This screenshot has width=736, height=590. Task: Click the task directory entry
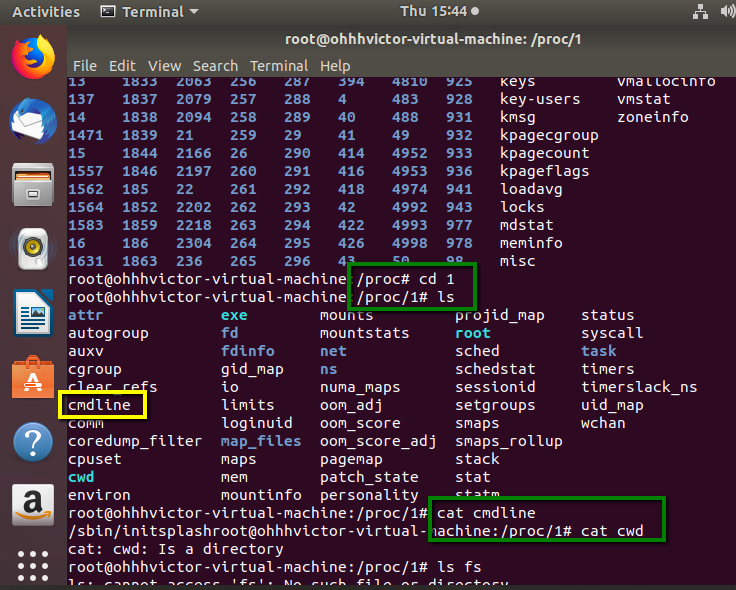point(599,351)
